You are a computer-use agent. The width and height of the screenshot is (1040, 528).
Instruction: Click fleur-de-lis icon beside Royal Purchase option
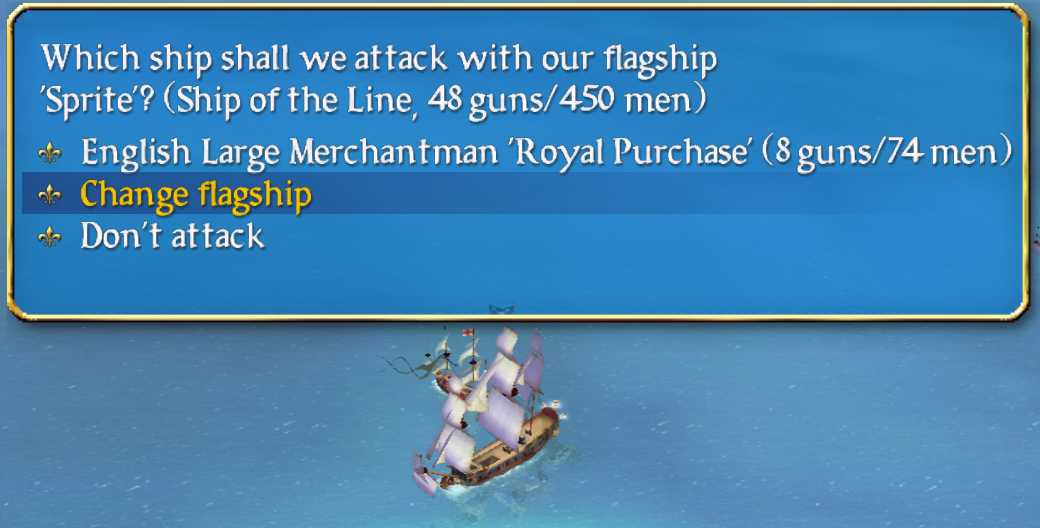[50, 153]
